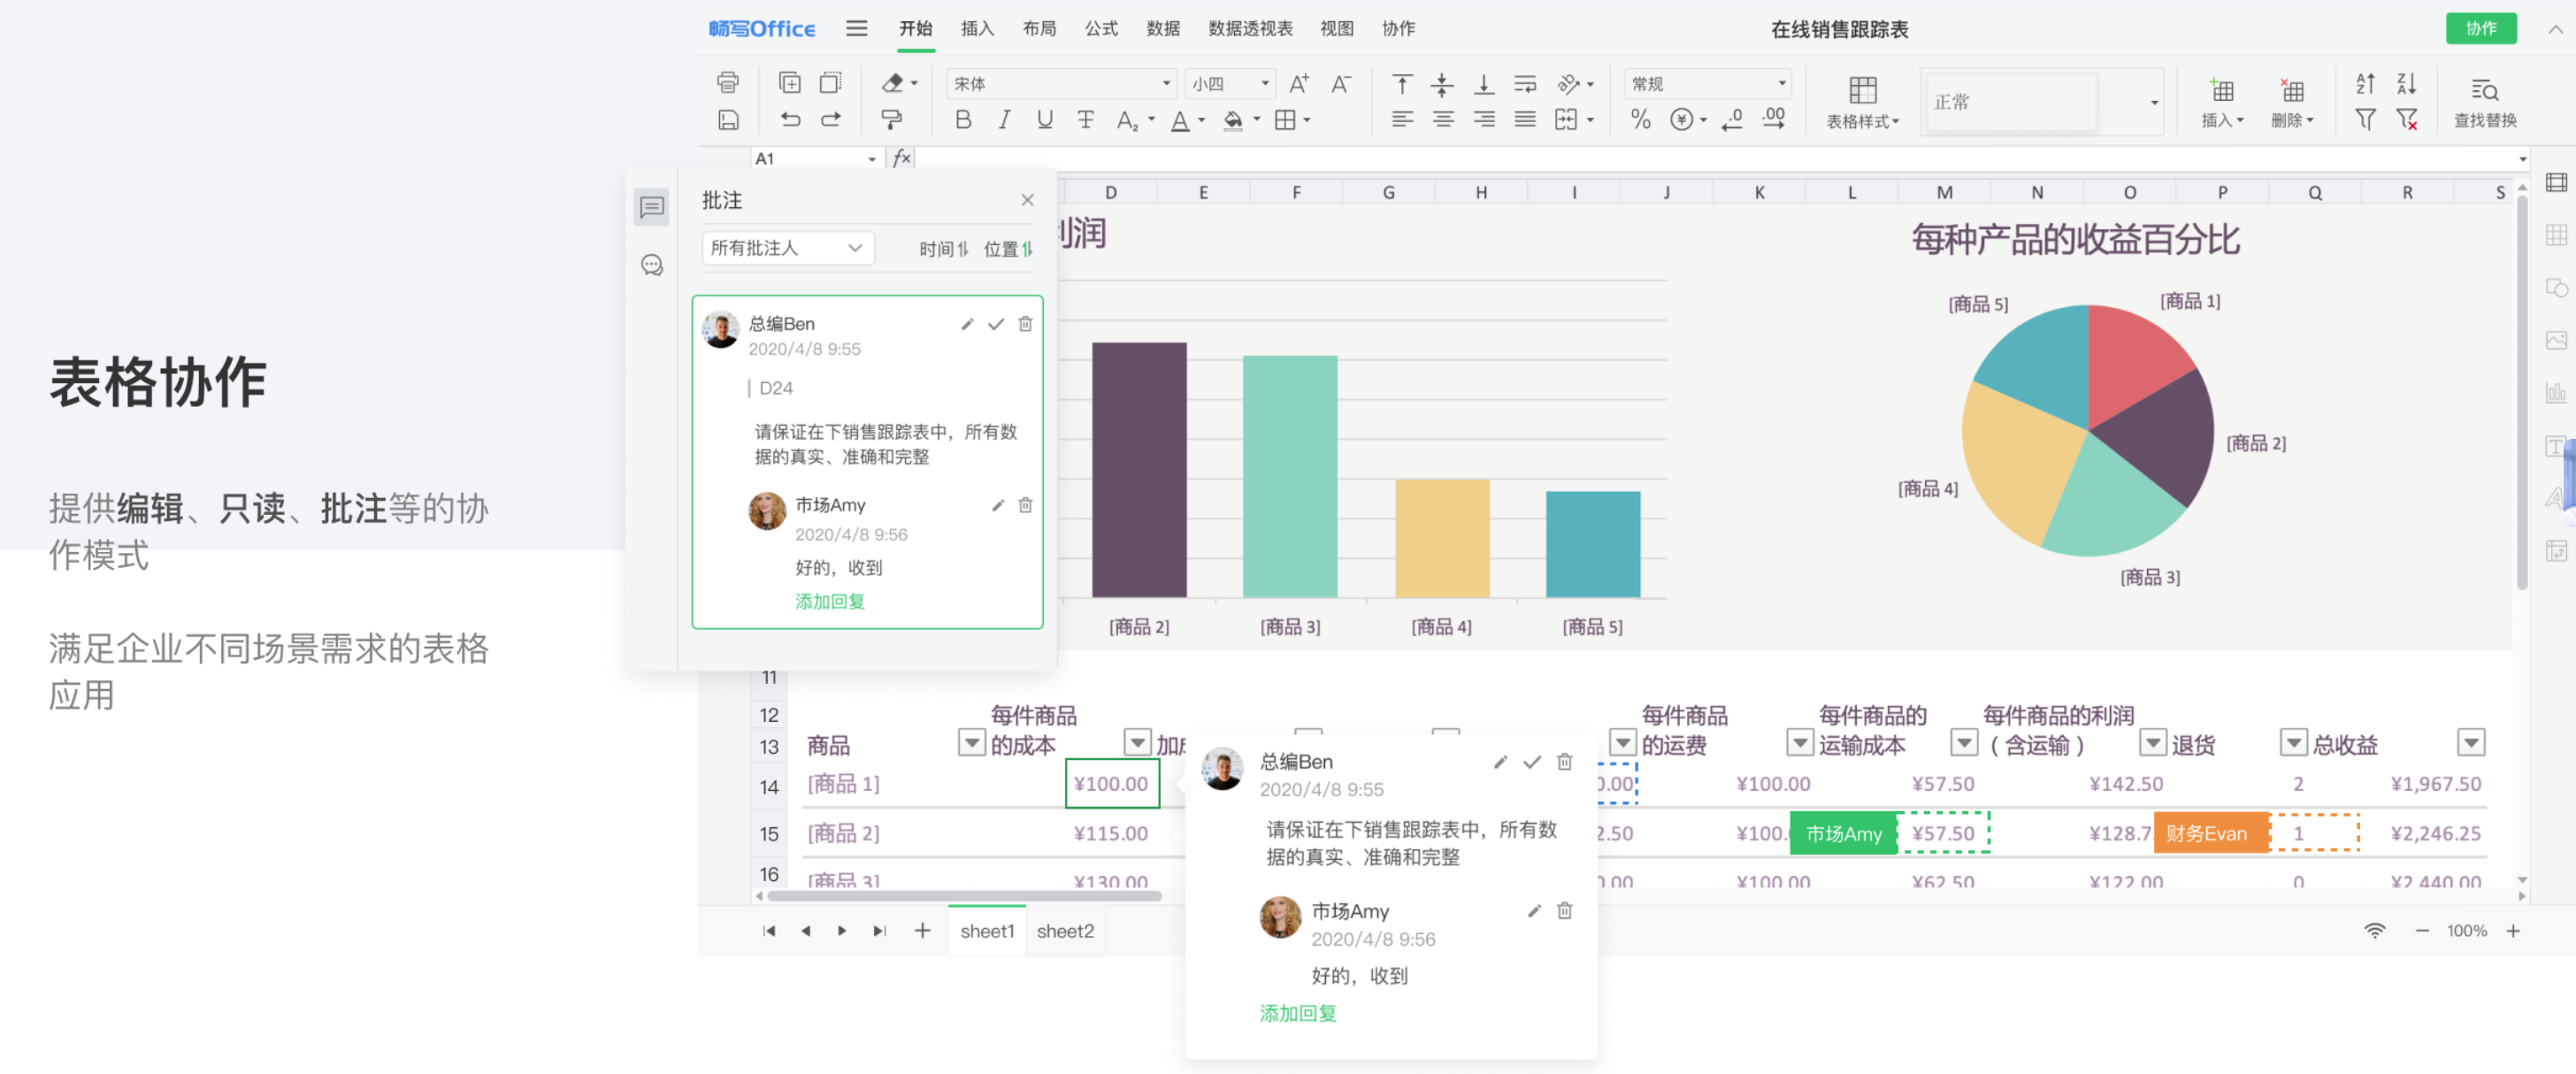The width and height of the screenshot is (2576, 1074).
Task: Align cell content to bottom
Action: (1484, 84)
